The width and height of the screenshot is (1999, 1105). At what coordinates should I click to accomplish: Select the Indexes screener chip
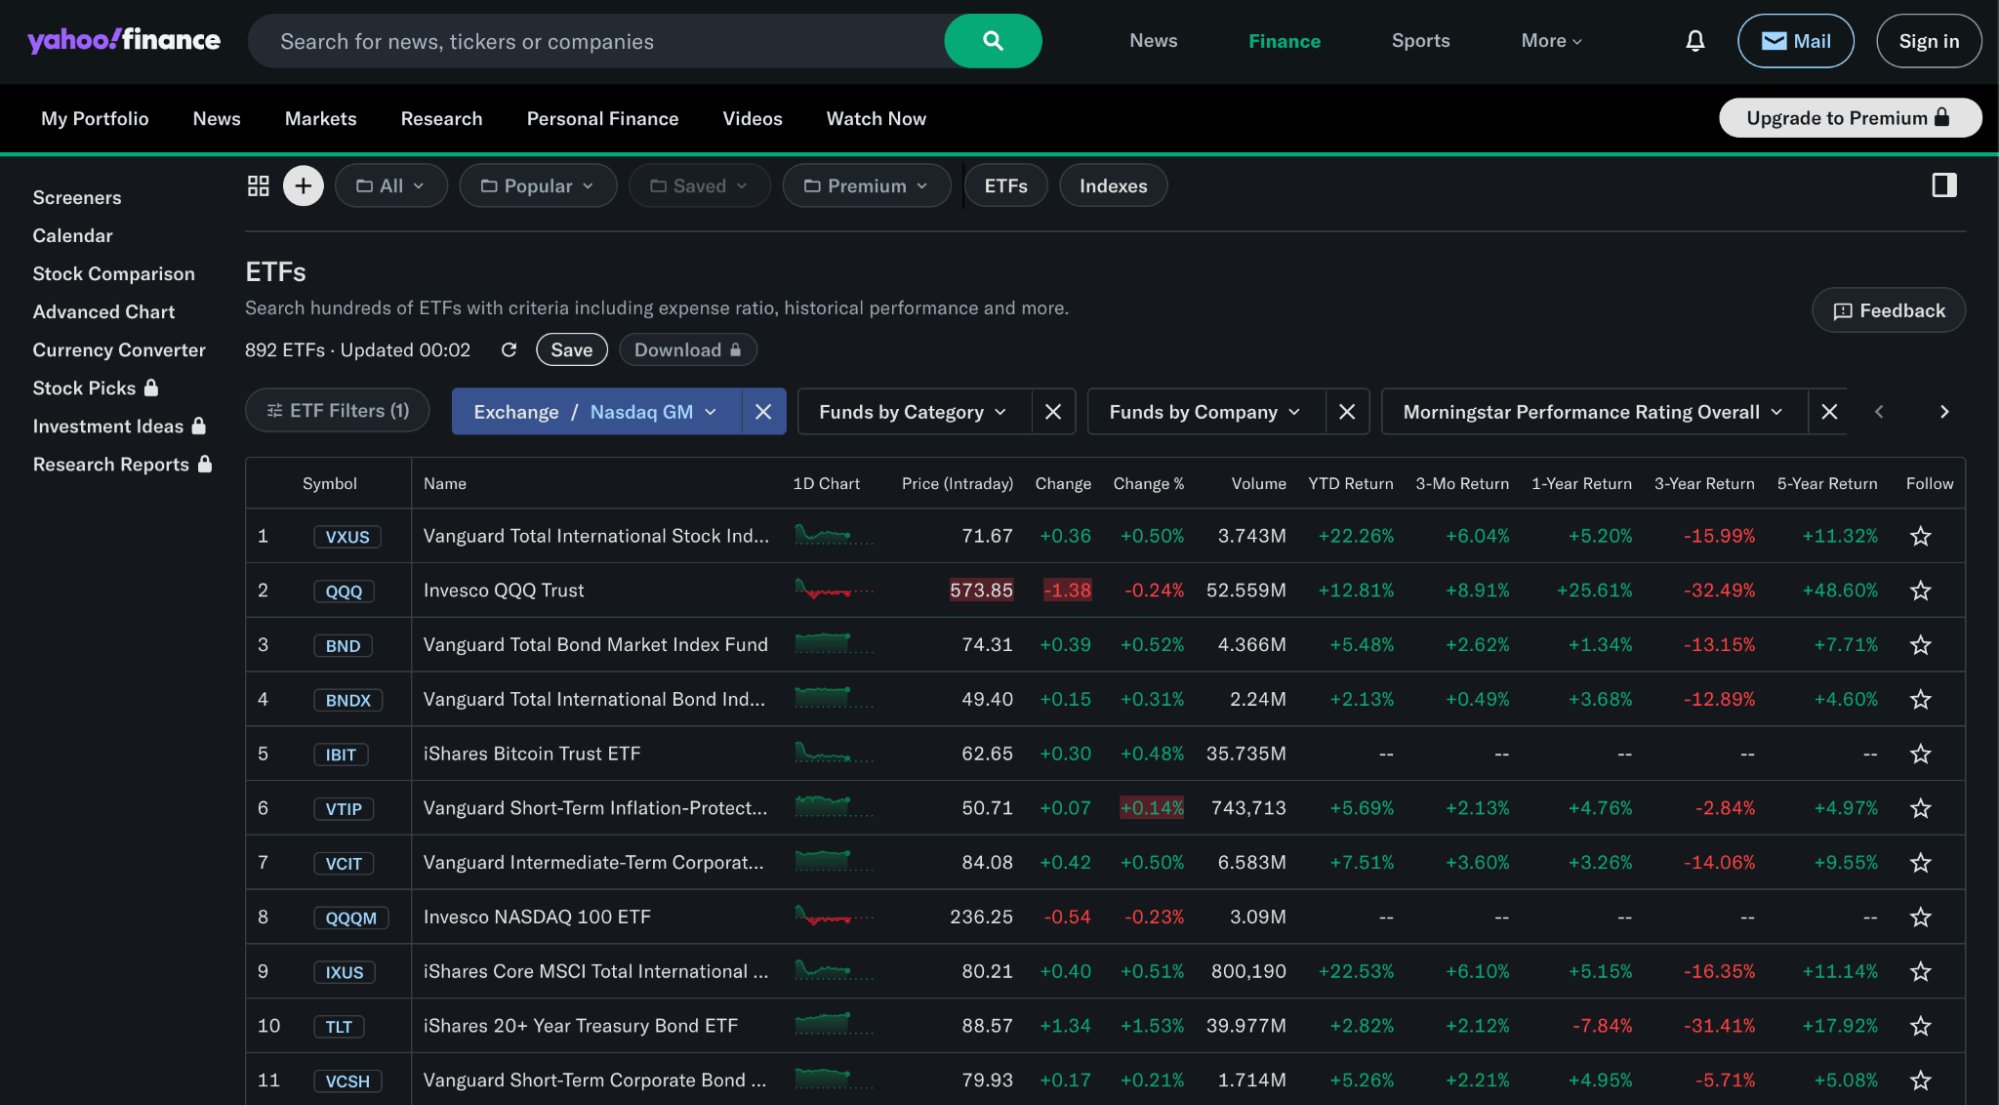pyautogui.click(x=1113, y=186)
